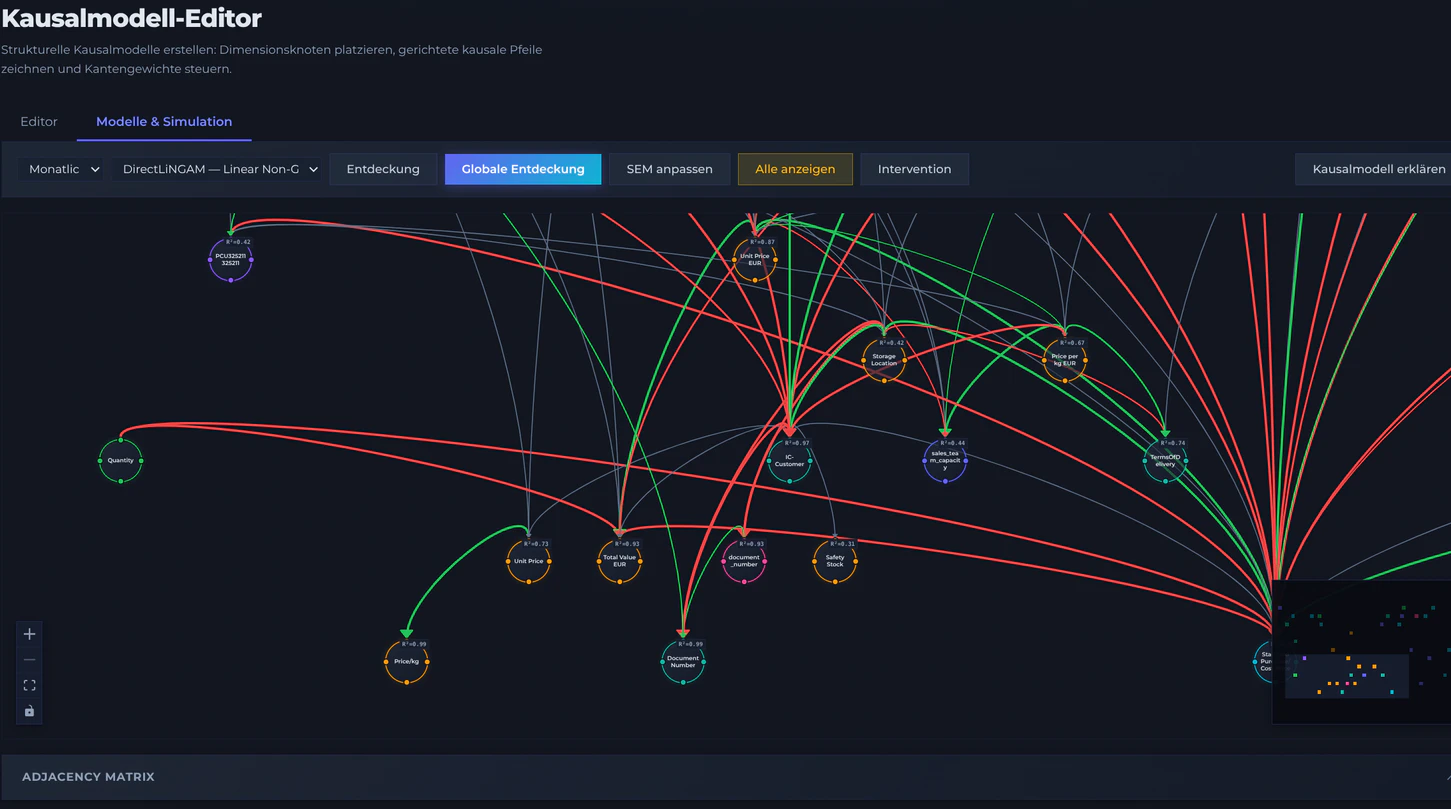Switch to the Editor tab
This screenshot has height=809, width=1451.
pyautogui.click(x=39, y=121)
